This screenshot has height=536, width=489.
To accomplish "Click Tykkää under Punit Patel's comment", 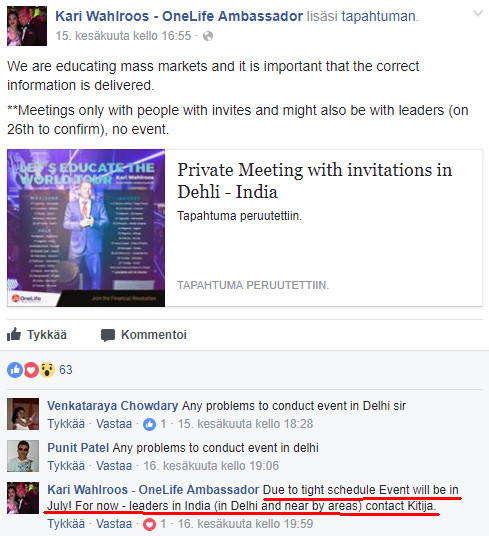I will click(x=66, y=466).
